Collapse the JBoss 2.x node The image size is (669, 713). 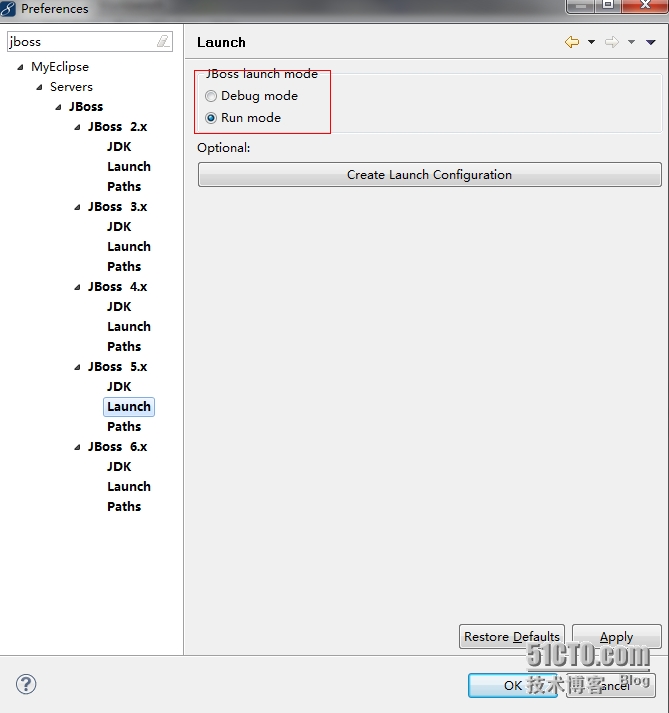pos(78,127)
